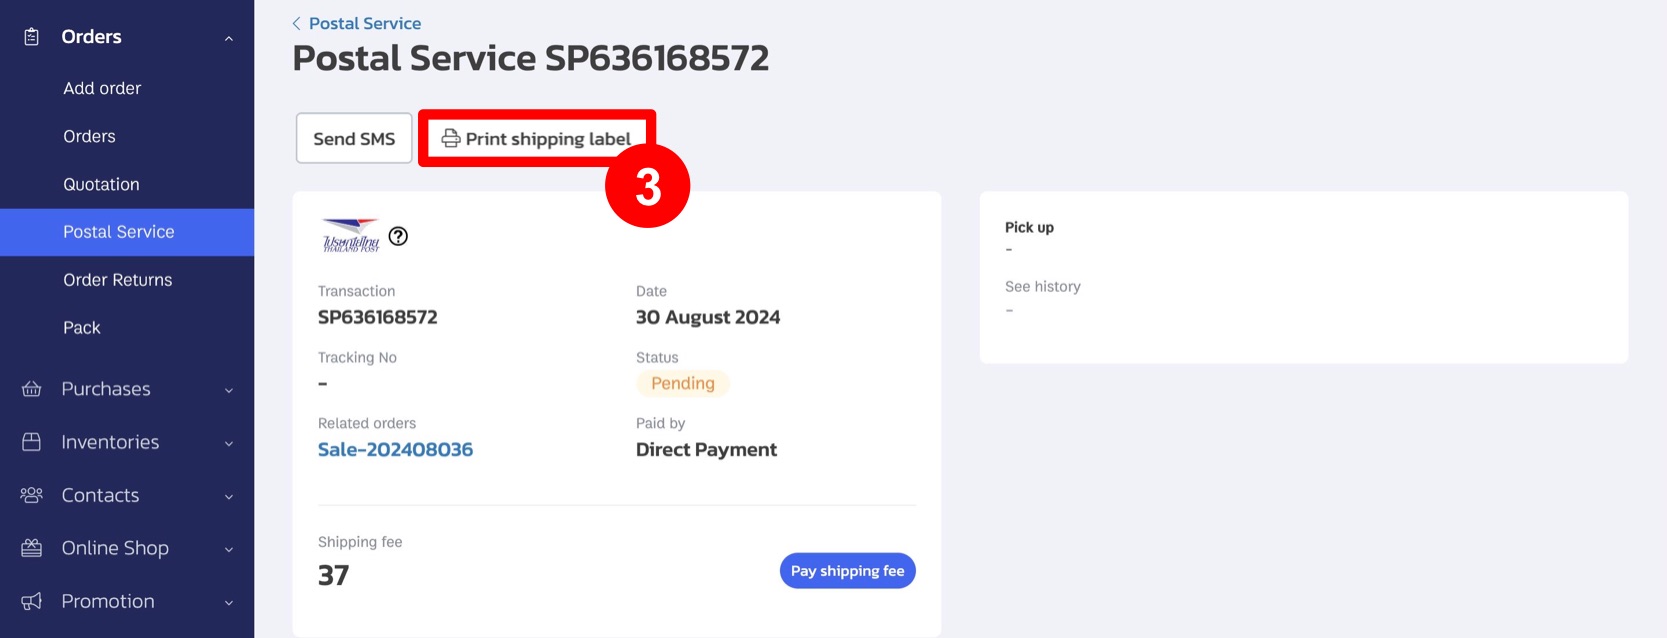Click the Purchases basket icon
1667x638 pixels.
pos(32,389)
